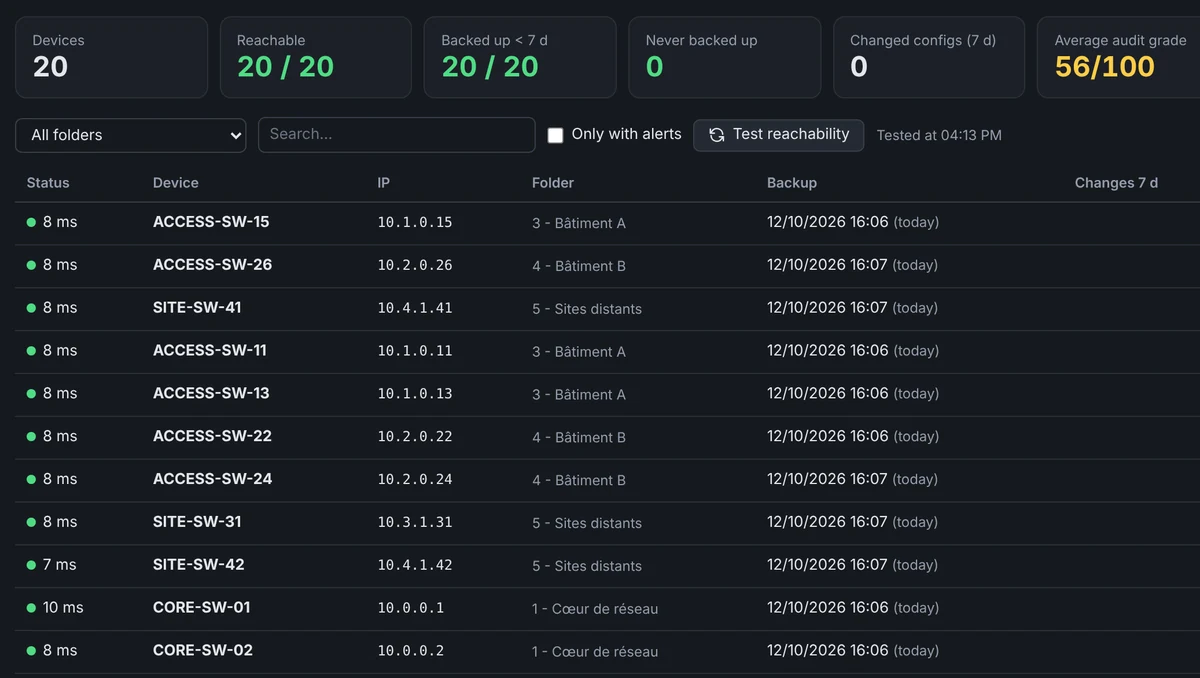The width and height of the screenshot is (1200, 678).
Task: Open the Changed configs (7 d) card
Action: pos(929,57)
